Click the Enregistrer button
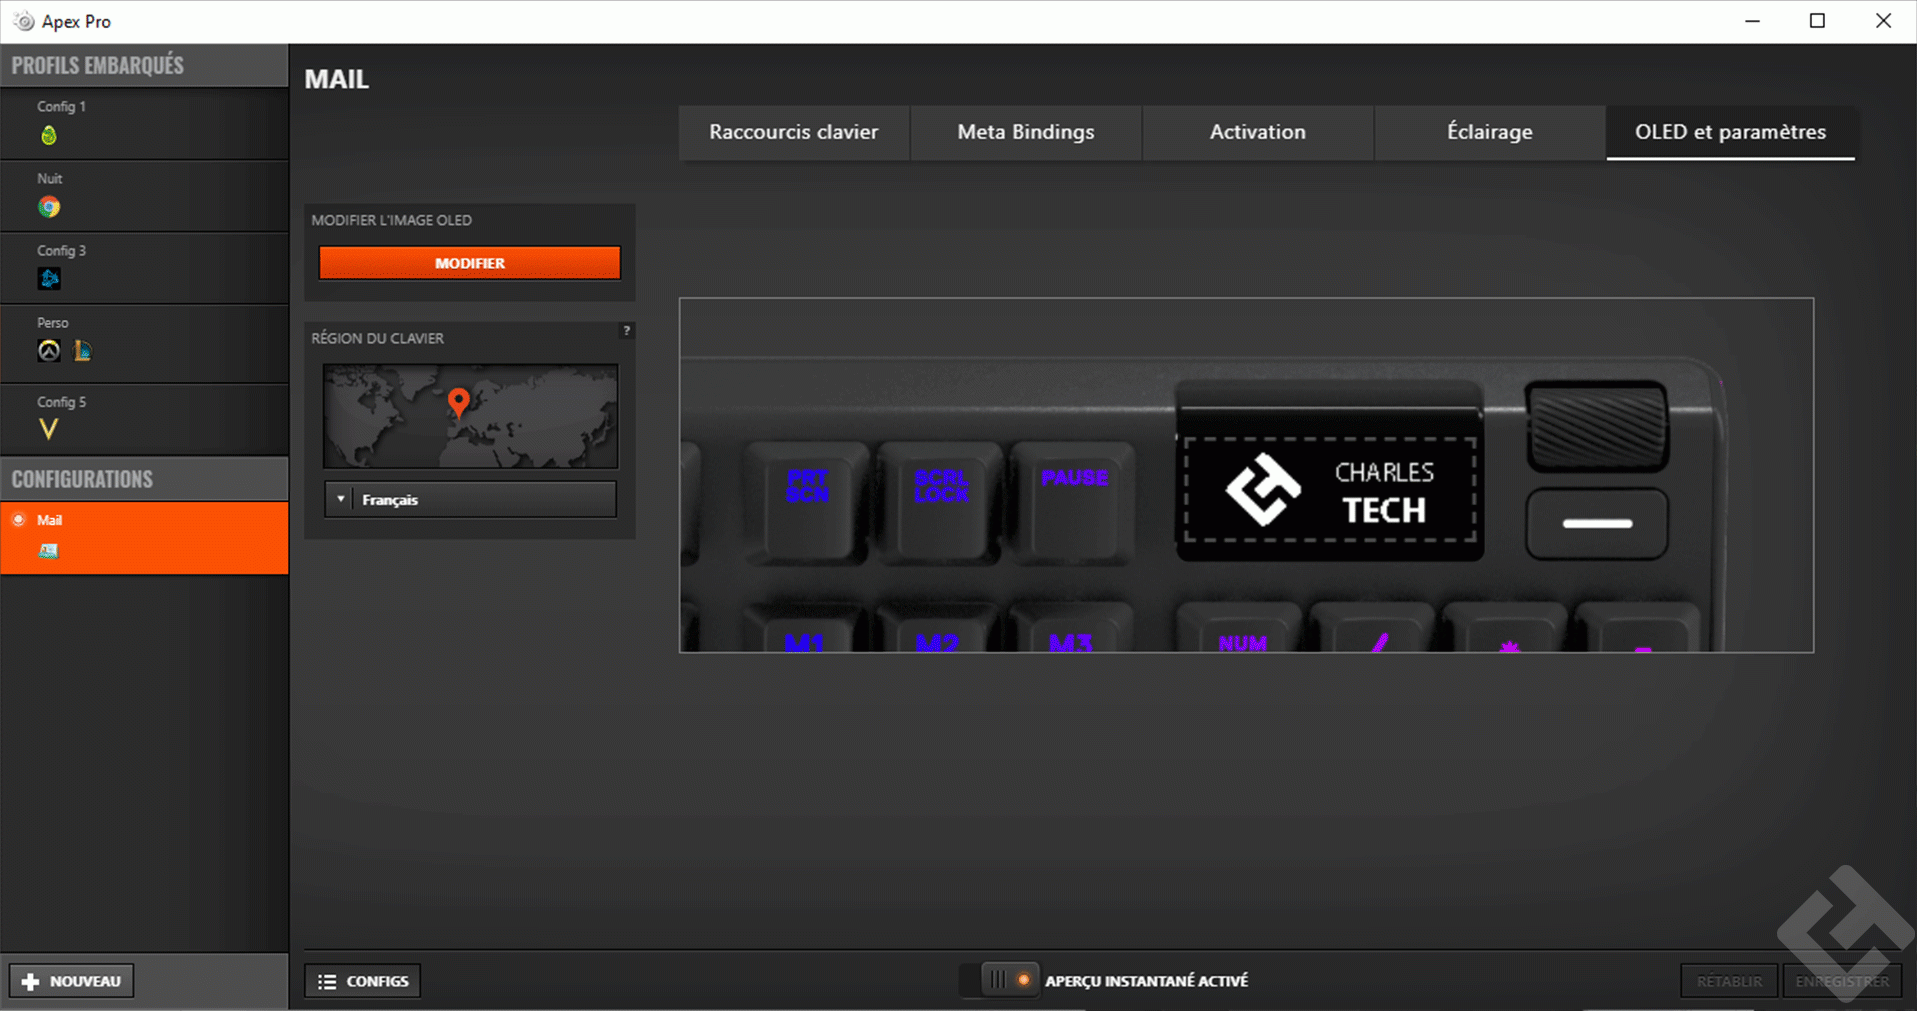 coord(1842,981)
